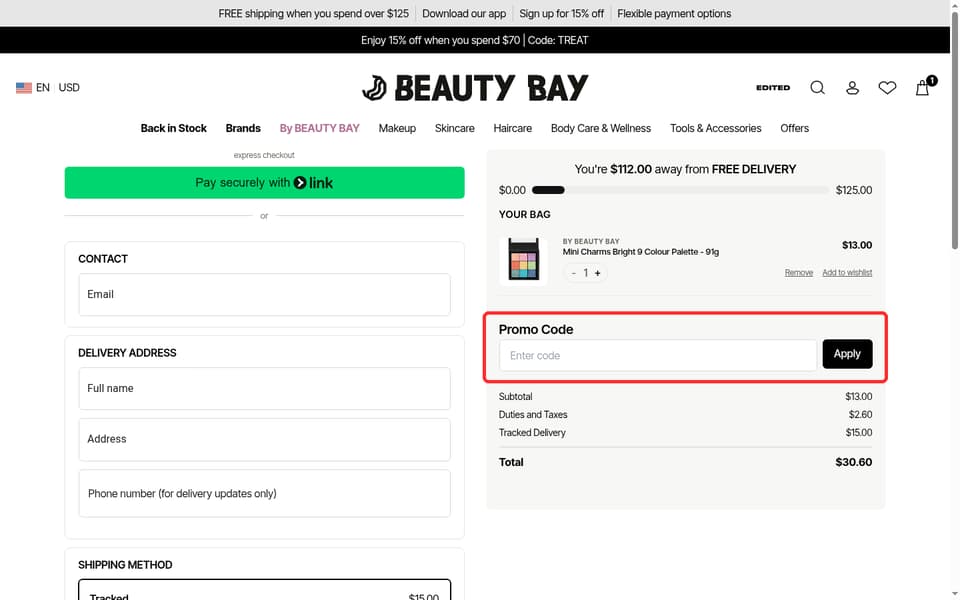960x600 pixels.
Task: Open Mini Charms Bright 9 Colour Palette title
Action: click(640, 252)
